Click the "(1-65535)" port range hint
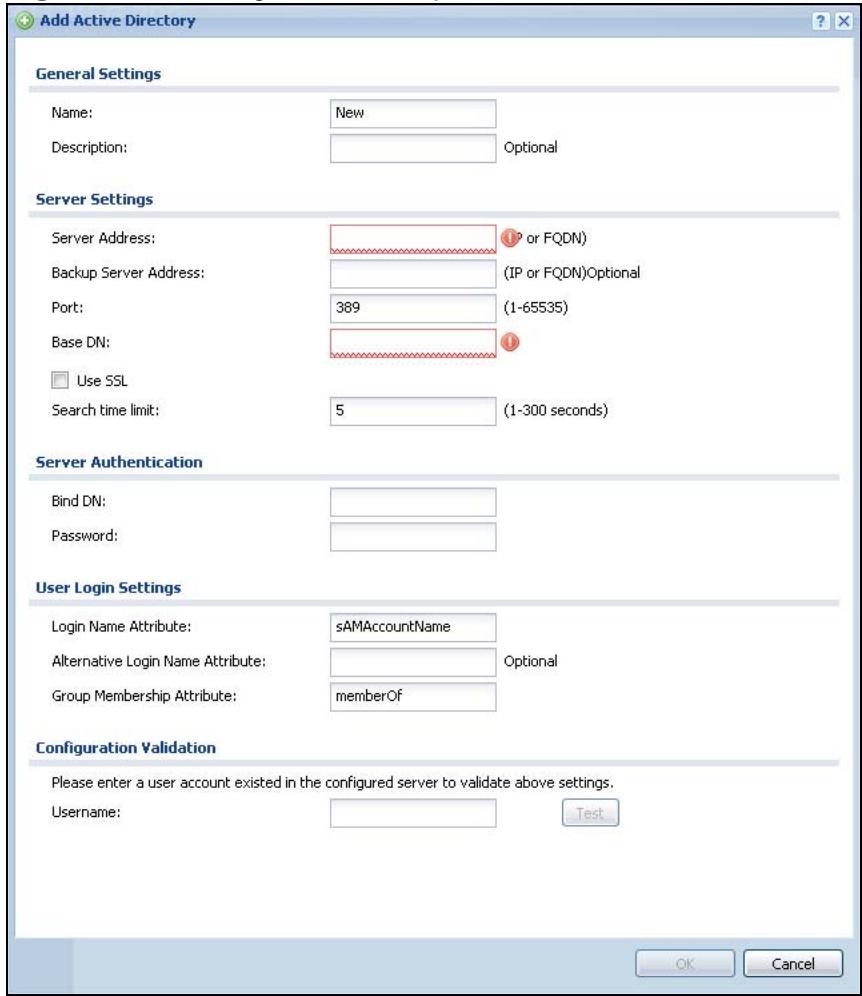Image resolution: width=862 pixels, height=996 pixels. [x=535, y=307]
